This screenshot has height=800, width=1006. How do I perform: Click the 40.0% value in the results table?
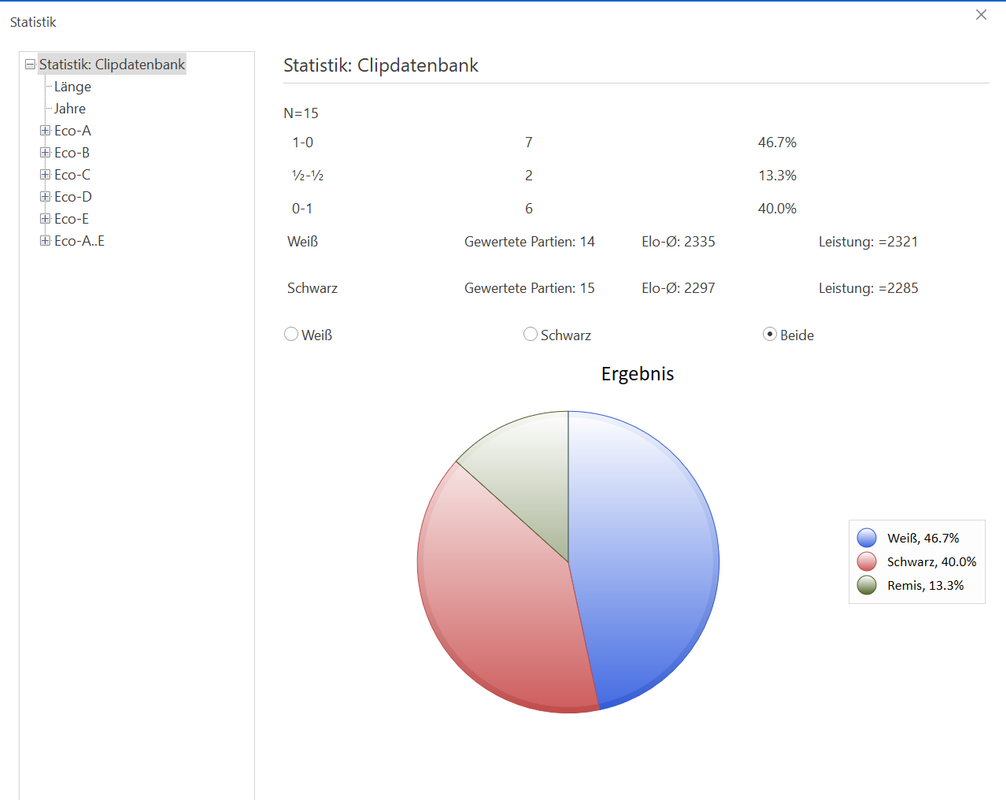(777, 209)
